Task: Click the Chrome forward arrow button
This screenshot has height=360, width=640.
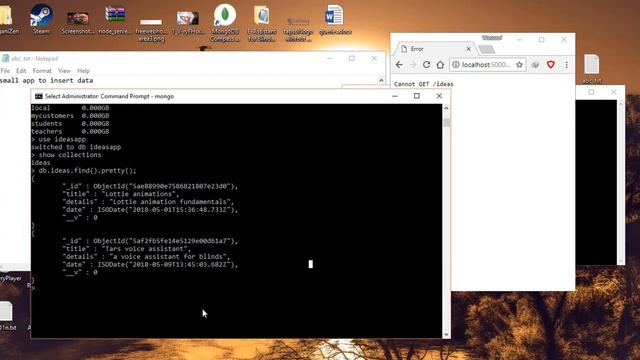Action: [413, 64]
